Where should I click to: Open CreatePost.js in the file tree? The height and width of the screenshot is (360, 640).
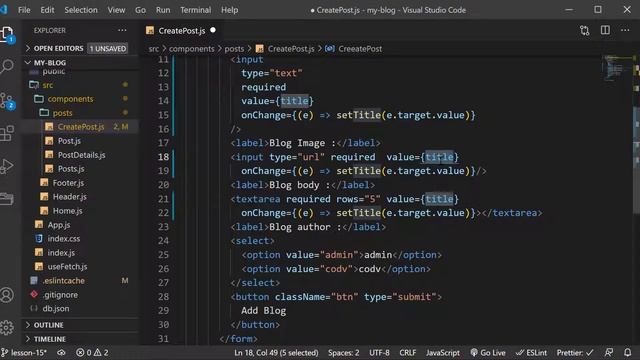tap(81, 127)
